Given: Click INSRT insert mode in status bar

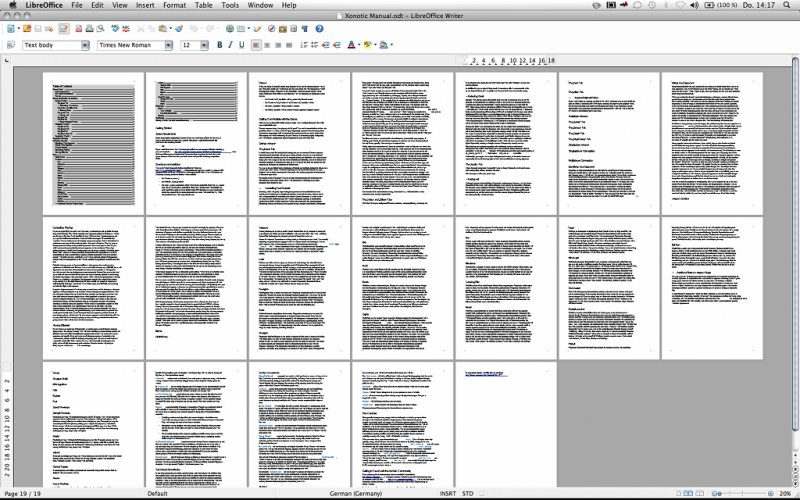Looking at the screenshot, I should [x=447, y=494].
